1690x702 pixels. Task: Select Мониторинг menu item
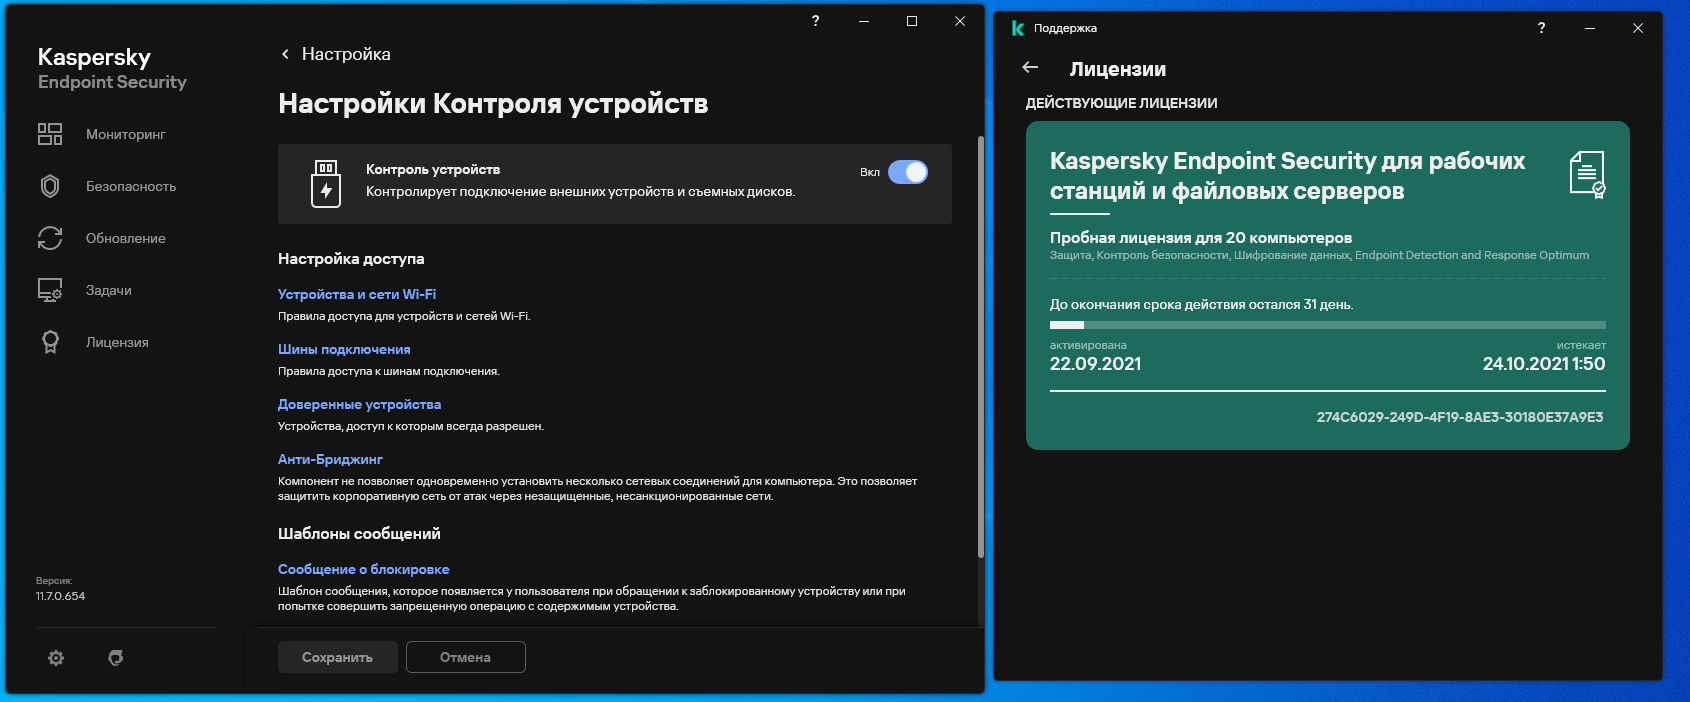click(x=126, y=134)
